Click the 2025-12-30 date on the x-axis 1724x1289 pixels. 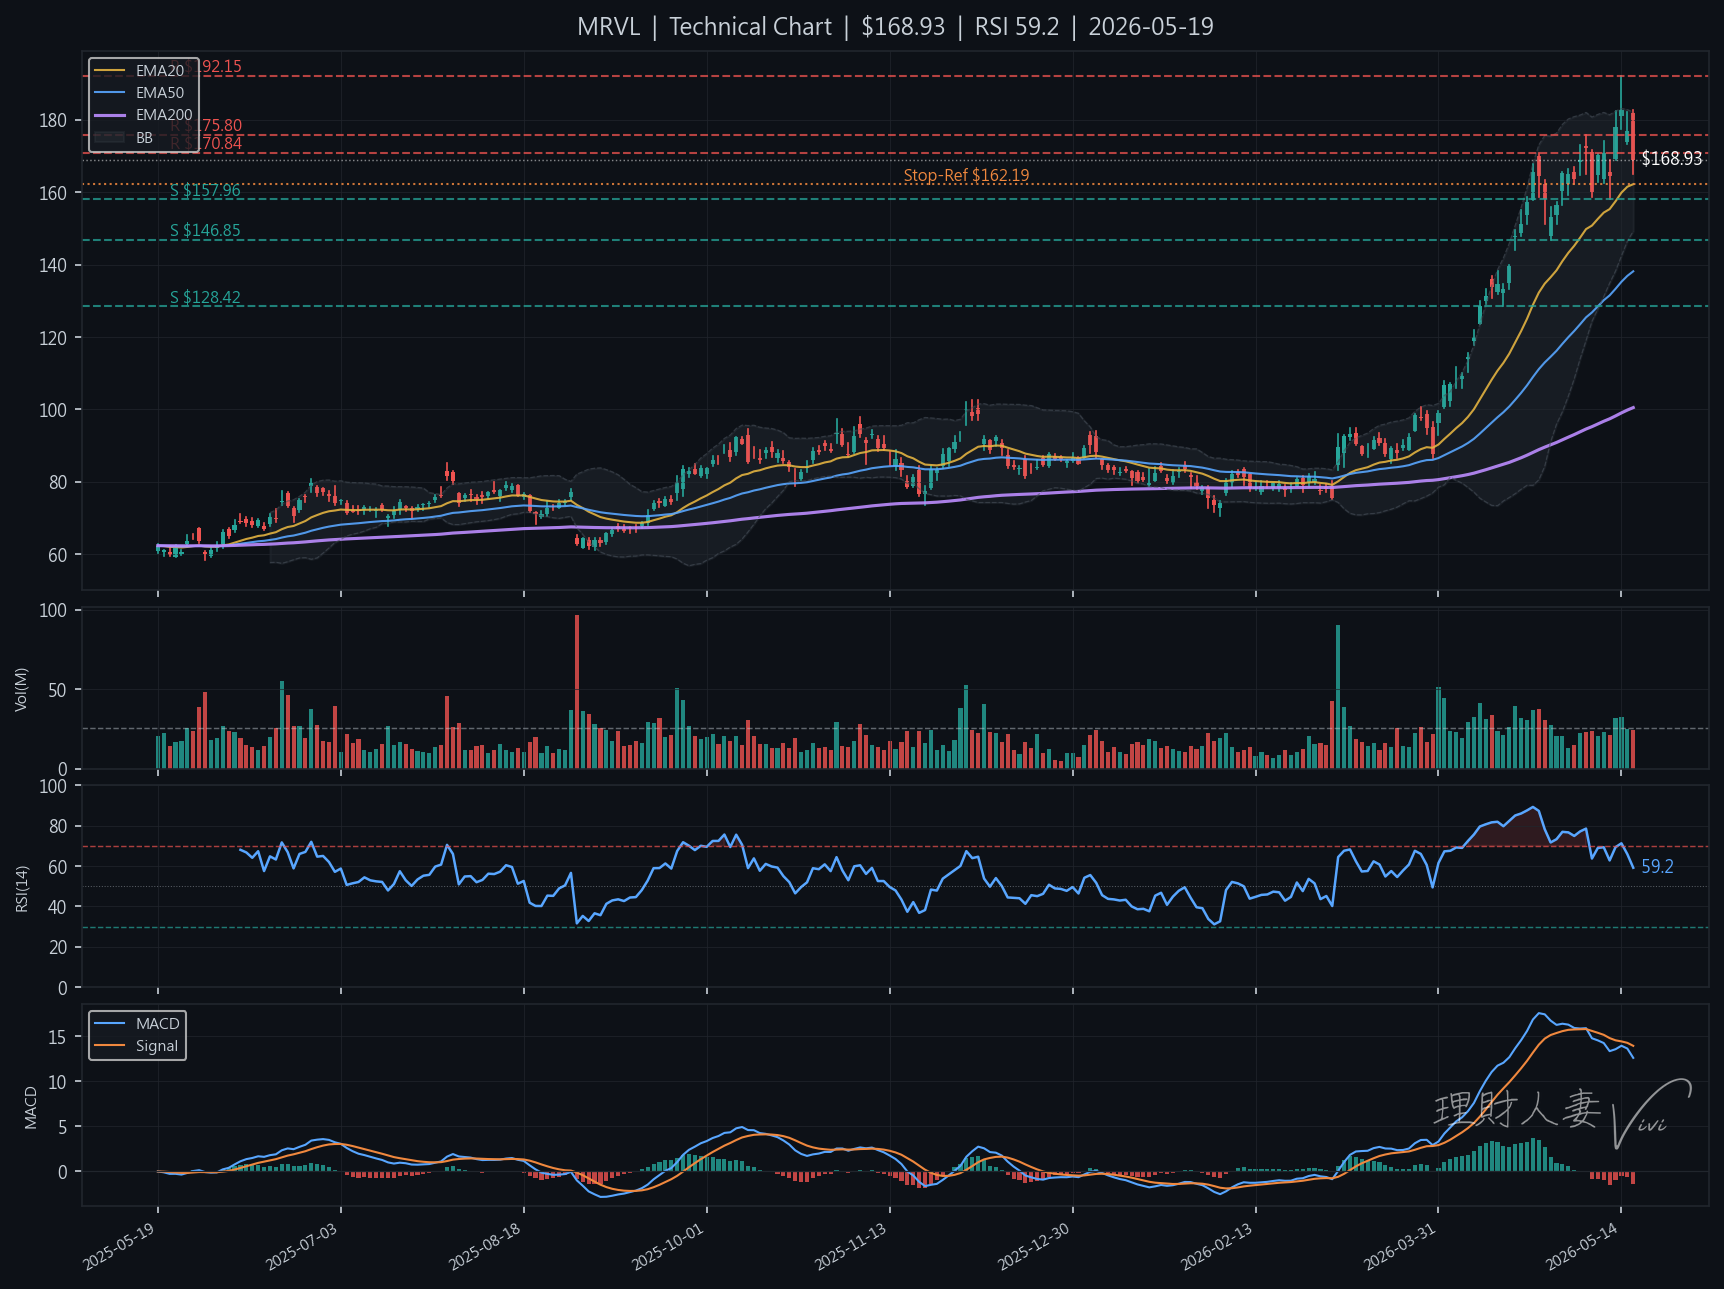[x=1035, y=1246]
